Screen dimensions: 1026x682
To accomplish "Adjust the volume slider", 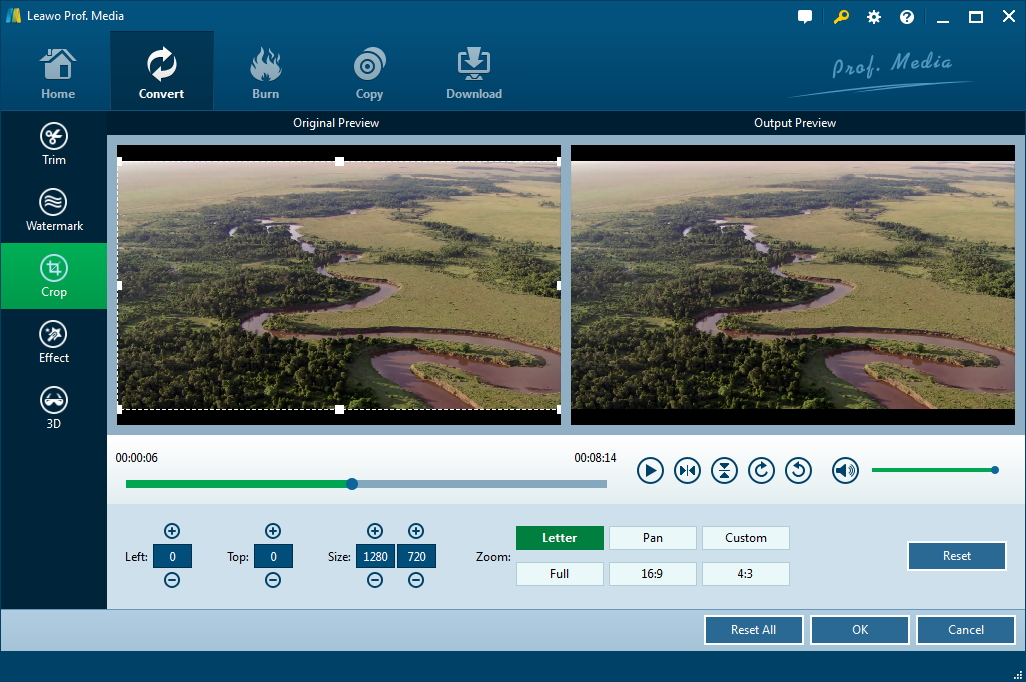I will click(935, 469).
